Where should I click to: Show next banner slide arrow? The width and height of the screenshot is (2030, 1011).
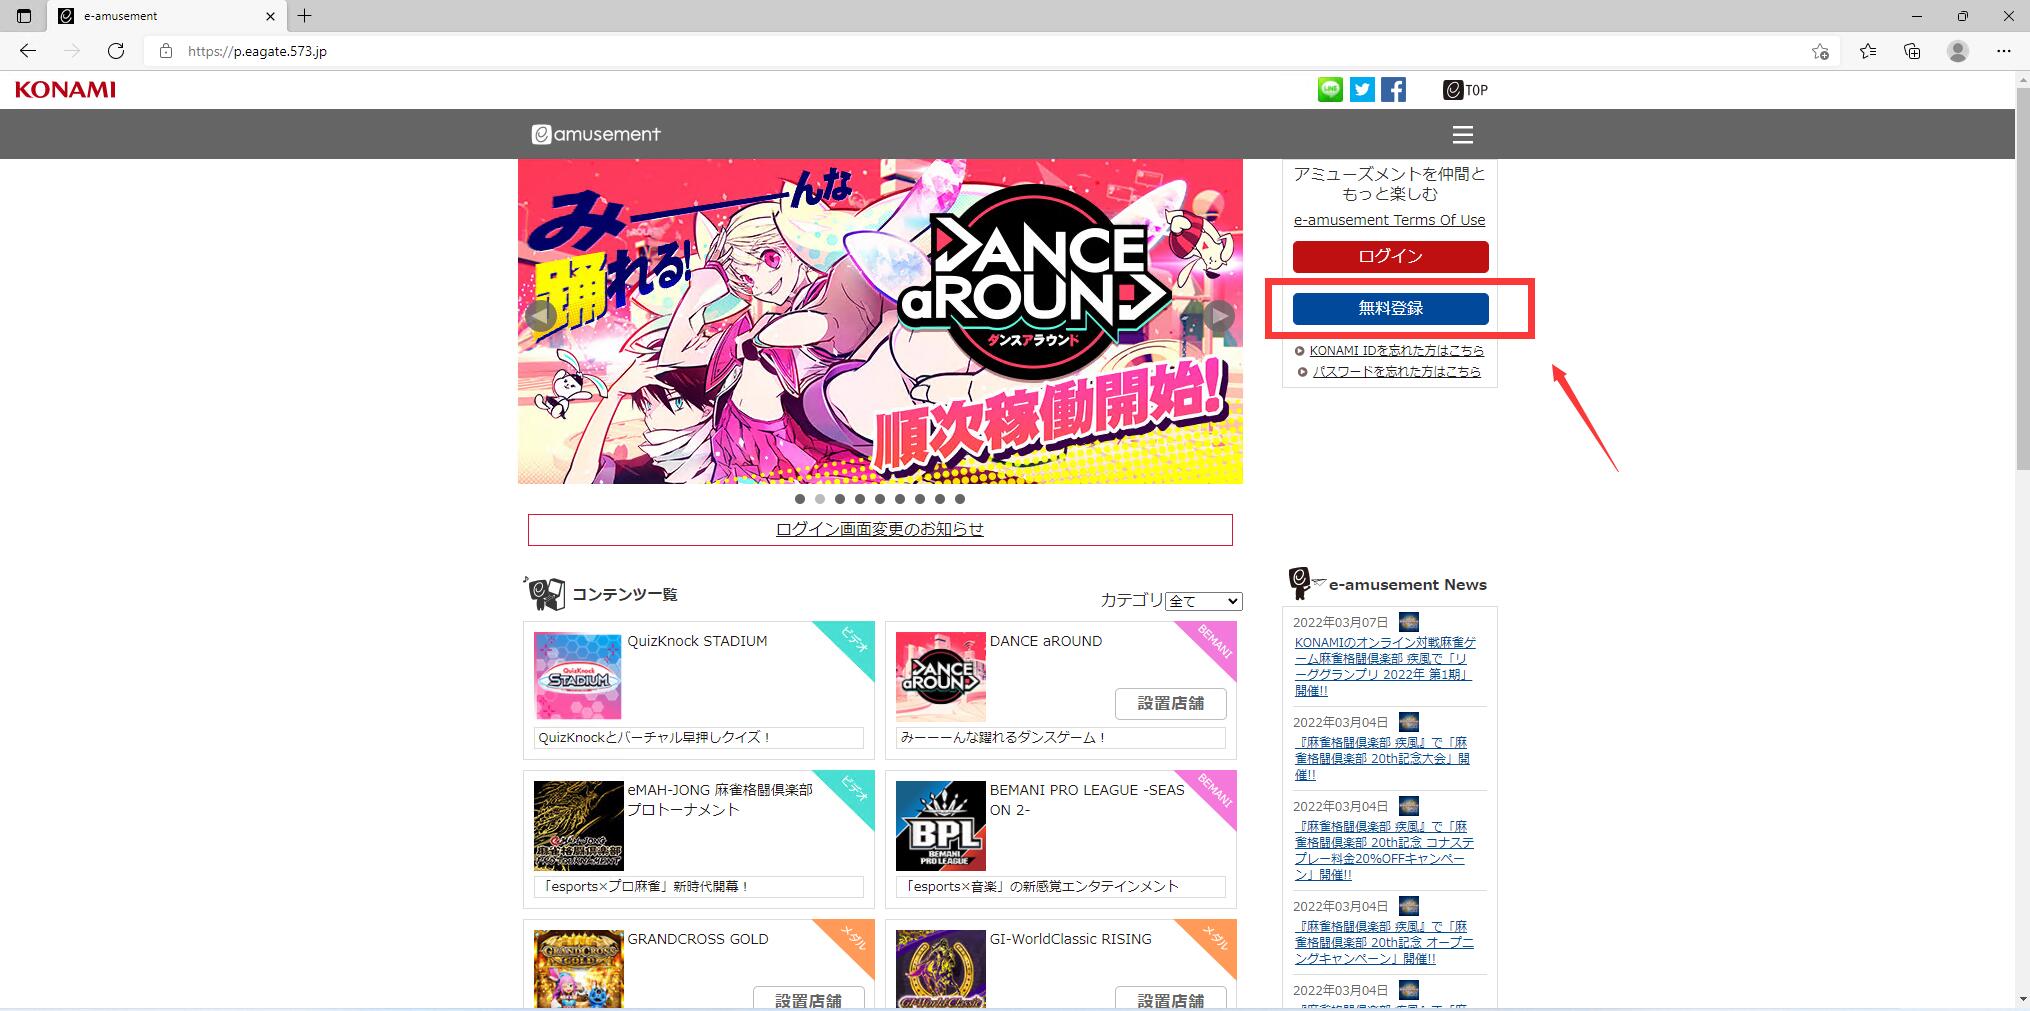tap(1218, 316)
